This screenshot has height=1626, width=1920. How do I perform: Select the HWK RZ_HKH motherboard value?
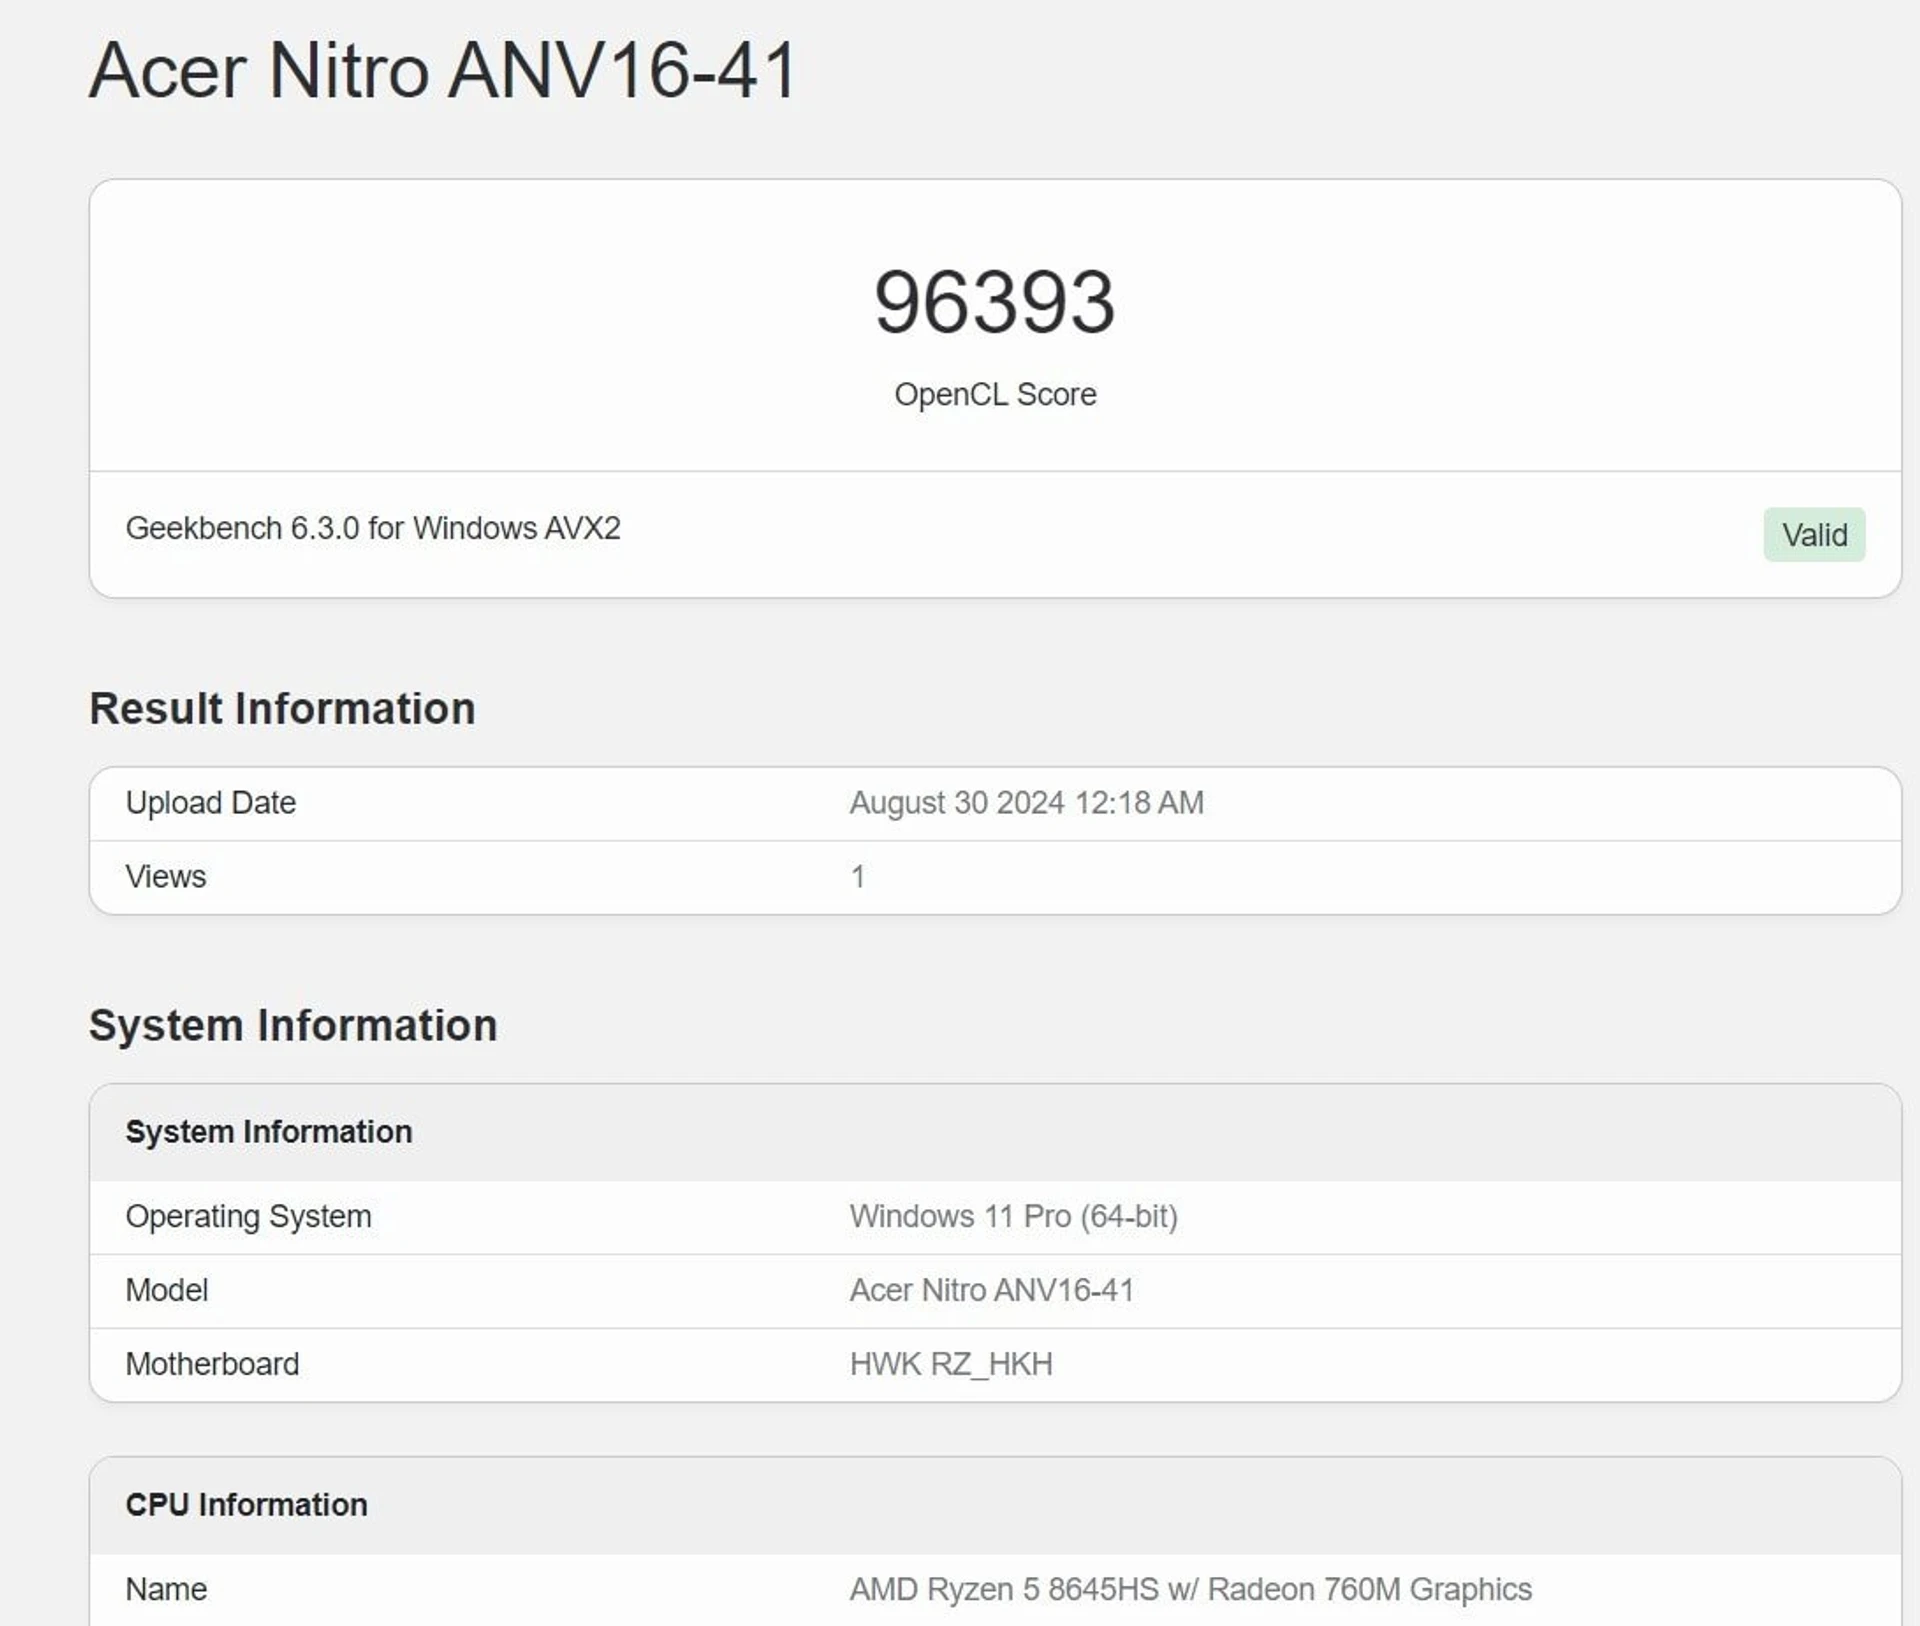click(x=951, y=1365)
